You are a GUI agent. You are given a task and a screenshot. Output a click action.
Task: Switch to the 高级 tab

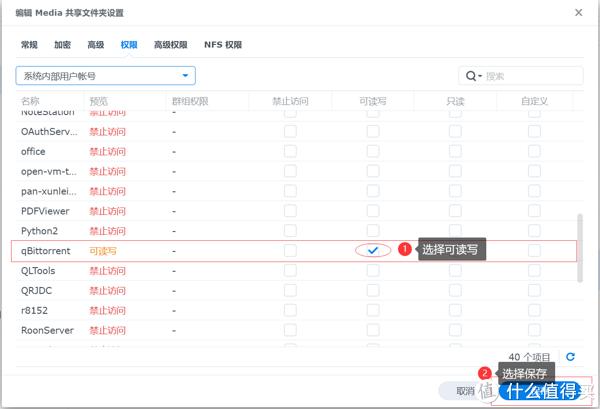click(x=96, y=45)
